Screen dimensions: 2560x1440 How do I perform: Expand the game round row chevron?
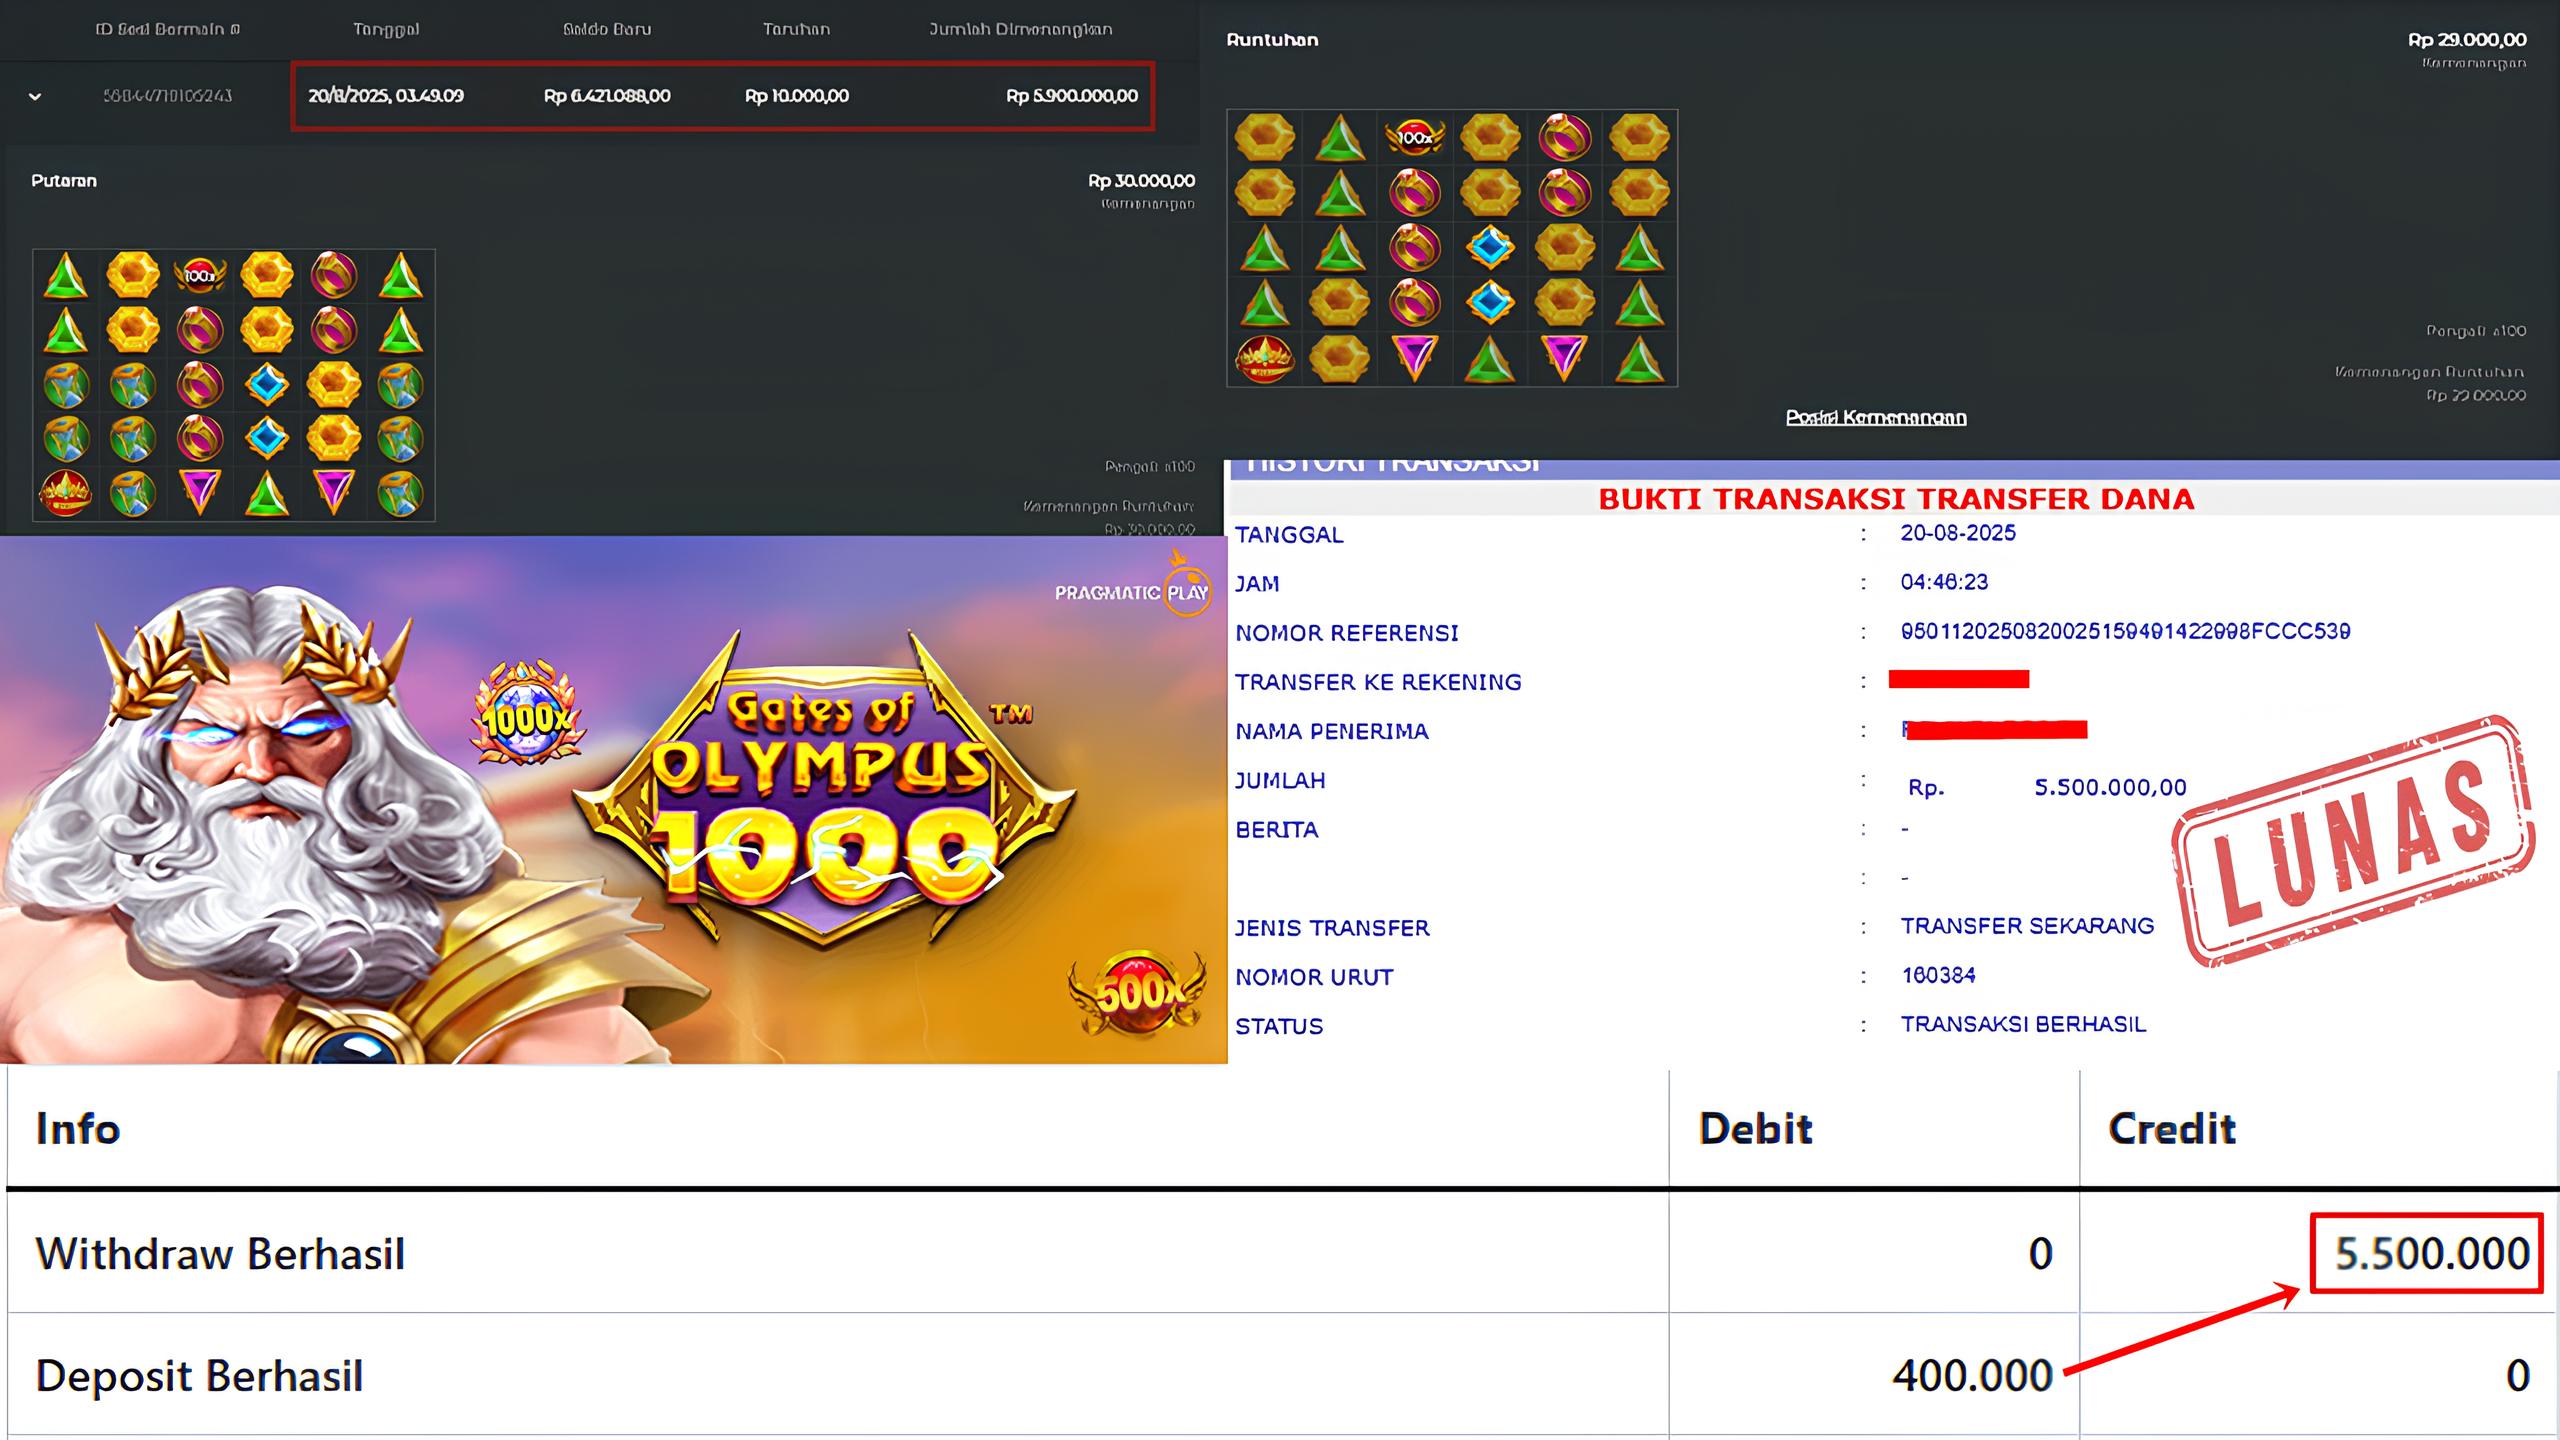pos(35,97)
